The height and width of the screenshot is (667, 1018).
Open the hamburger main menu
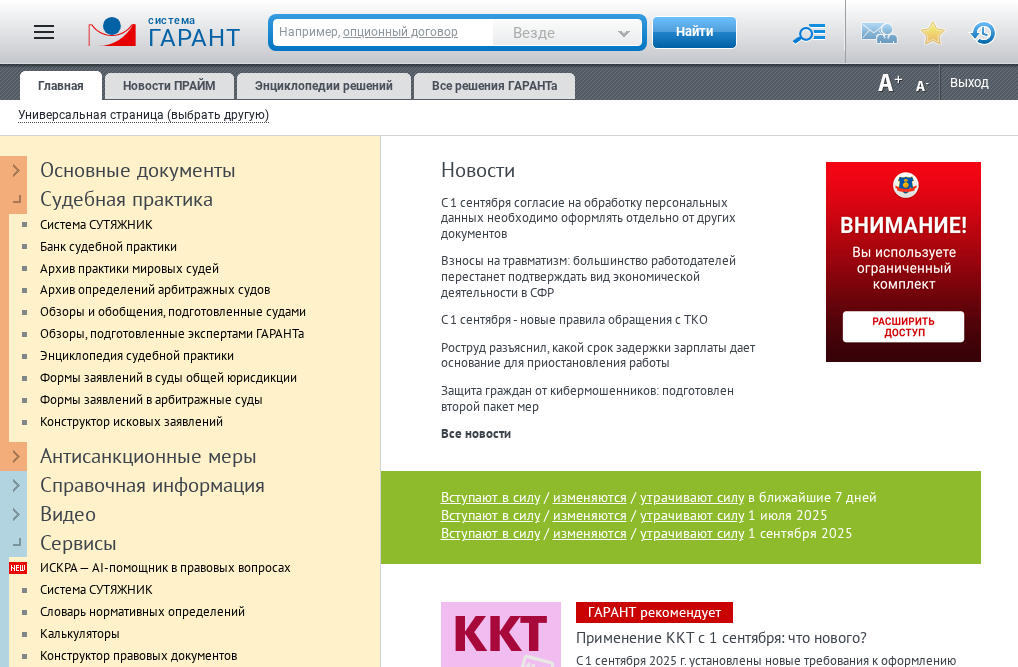tap(43, 32)
